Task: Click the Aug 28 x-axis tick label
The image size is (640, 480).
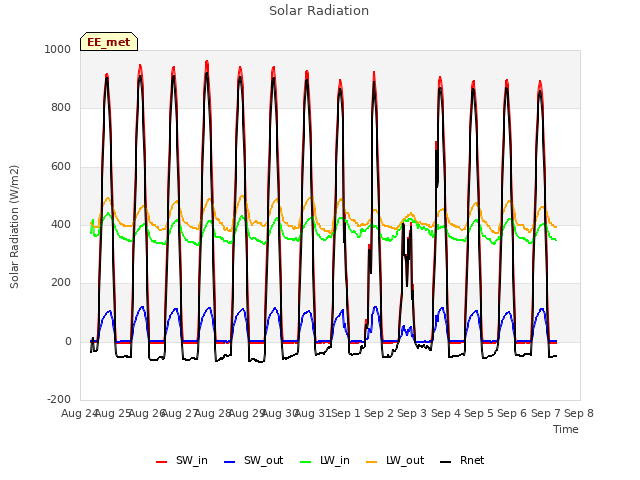Action: (x=213, y=413)
